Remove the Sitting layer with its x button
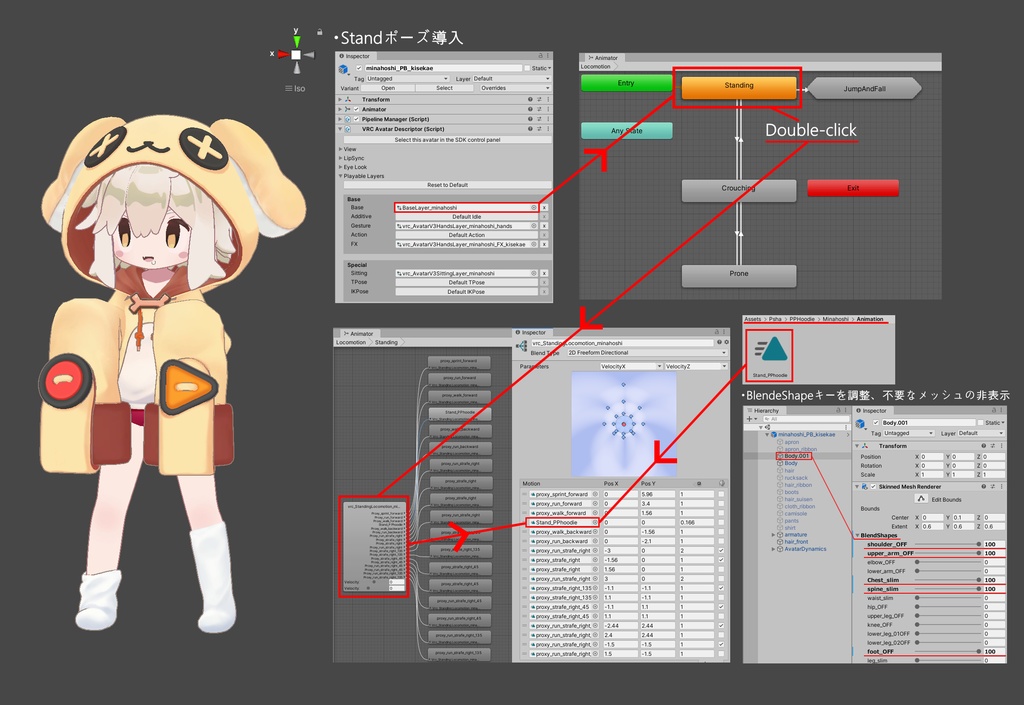 click(544, 274)
